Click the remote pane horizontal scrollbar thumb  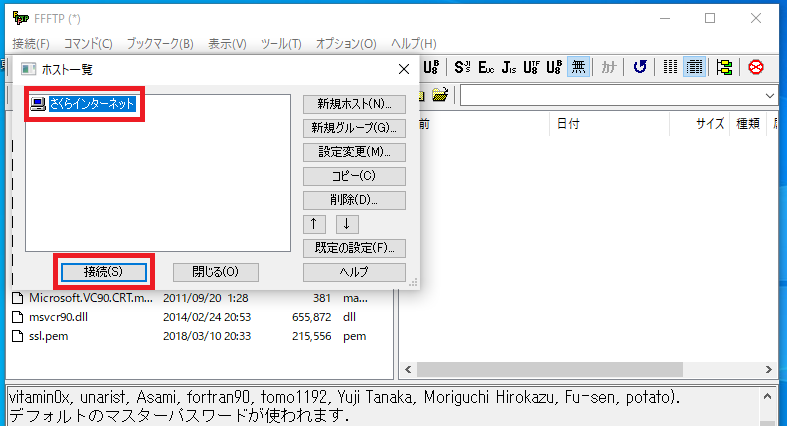coord(550,370)
